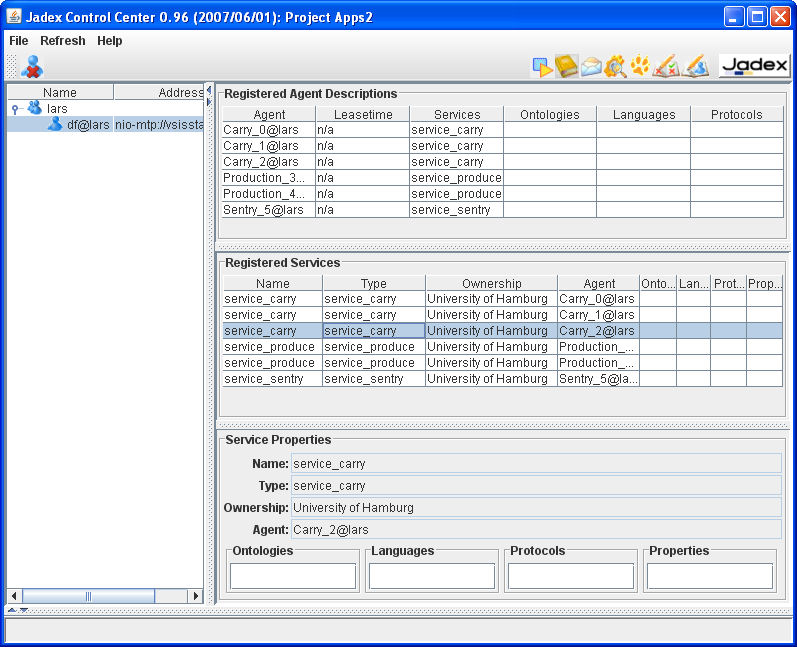Click the up arrow on bottom split divider
Image resolution: width=797 pixels, height=647 pixels.
click(x=12, y=610)
